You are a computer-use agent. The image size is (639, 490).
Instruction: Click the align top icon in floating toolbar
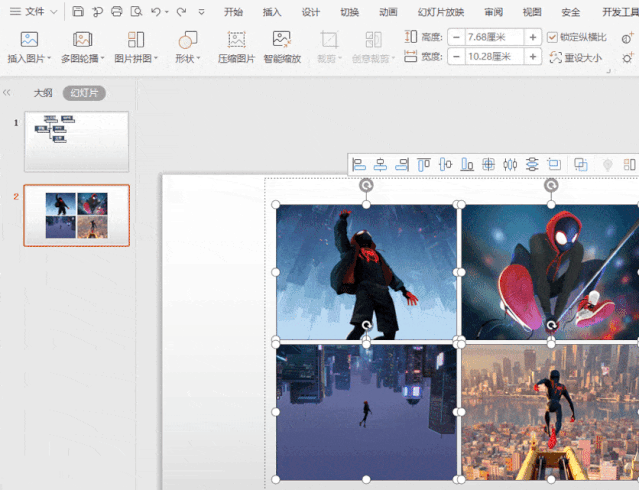424,165
